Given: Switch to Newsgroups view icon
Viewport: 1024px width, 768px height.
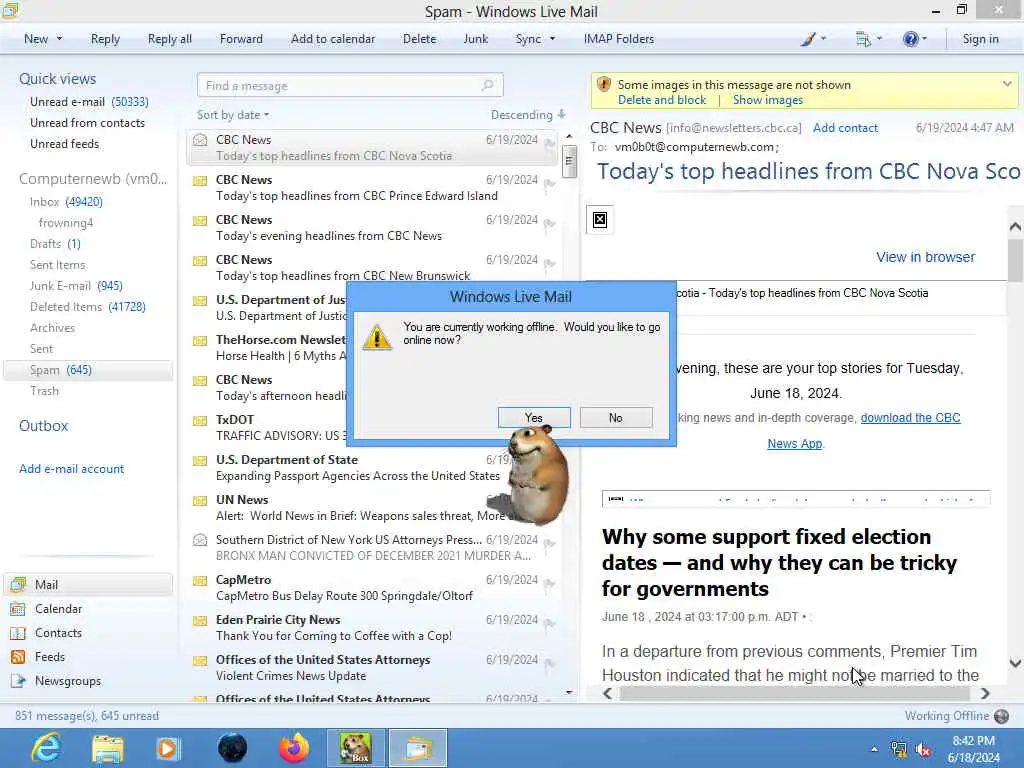Looking at the screenshot, I should (x=18, y=681).
